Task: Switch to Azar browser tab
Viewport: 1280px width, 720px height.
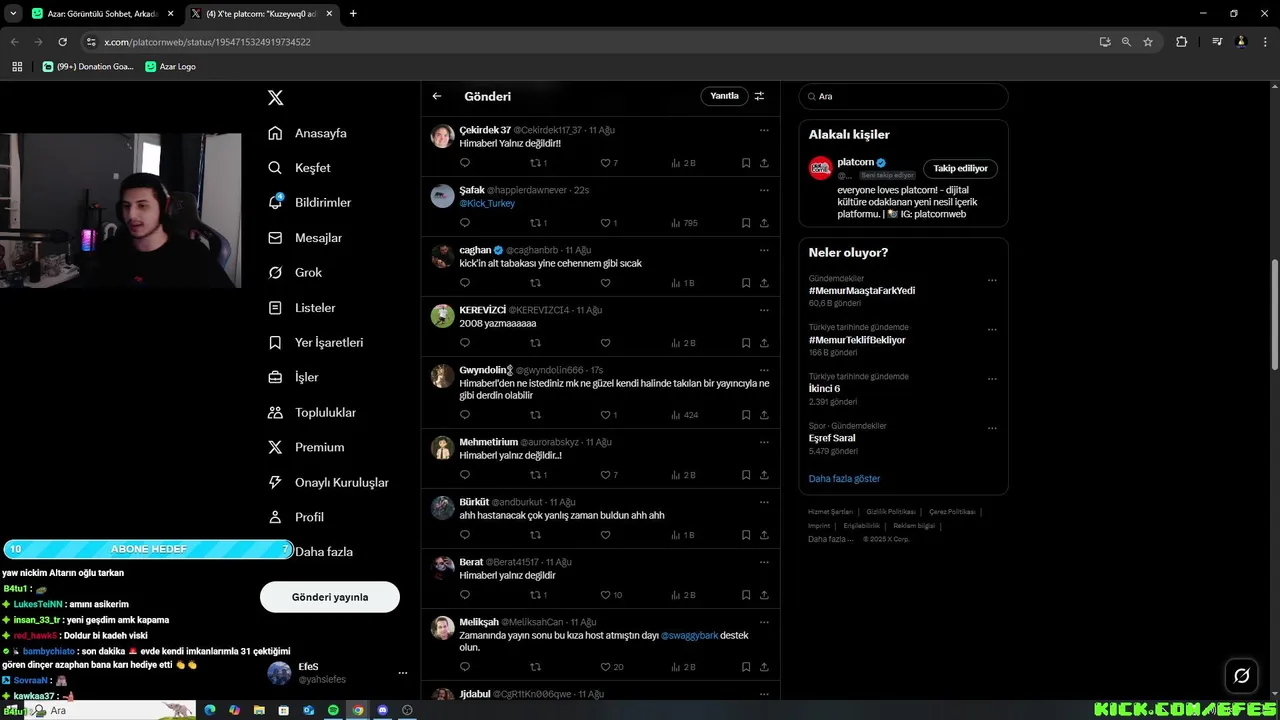Action: (102, 13)
